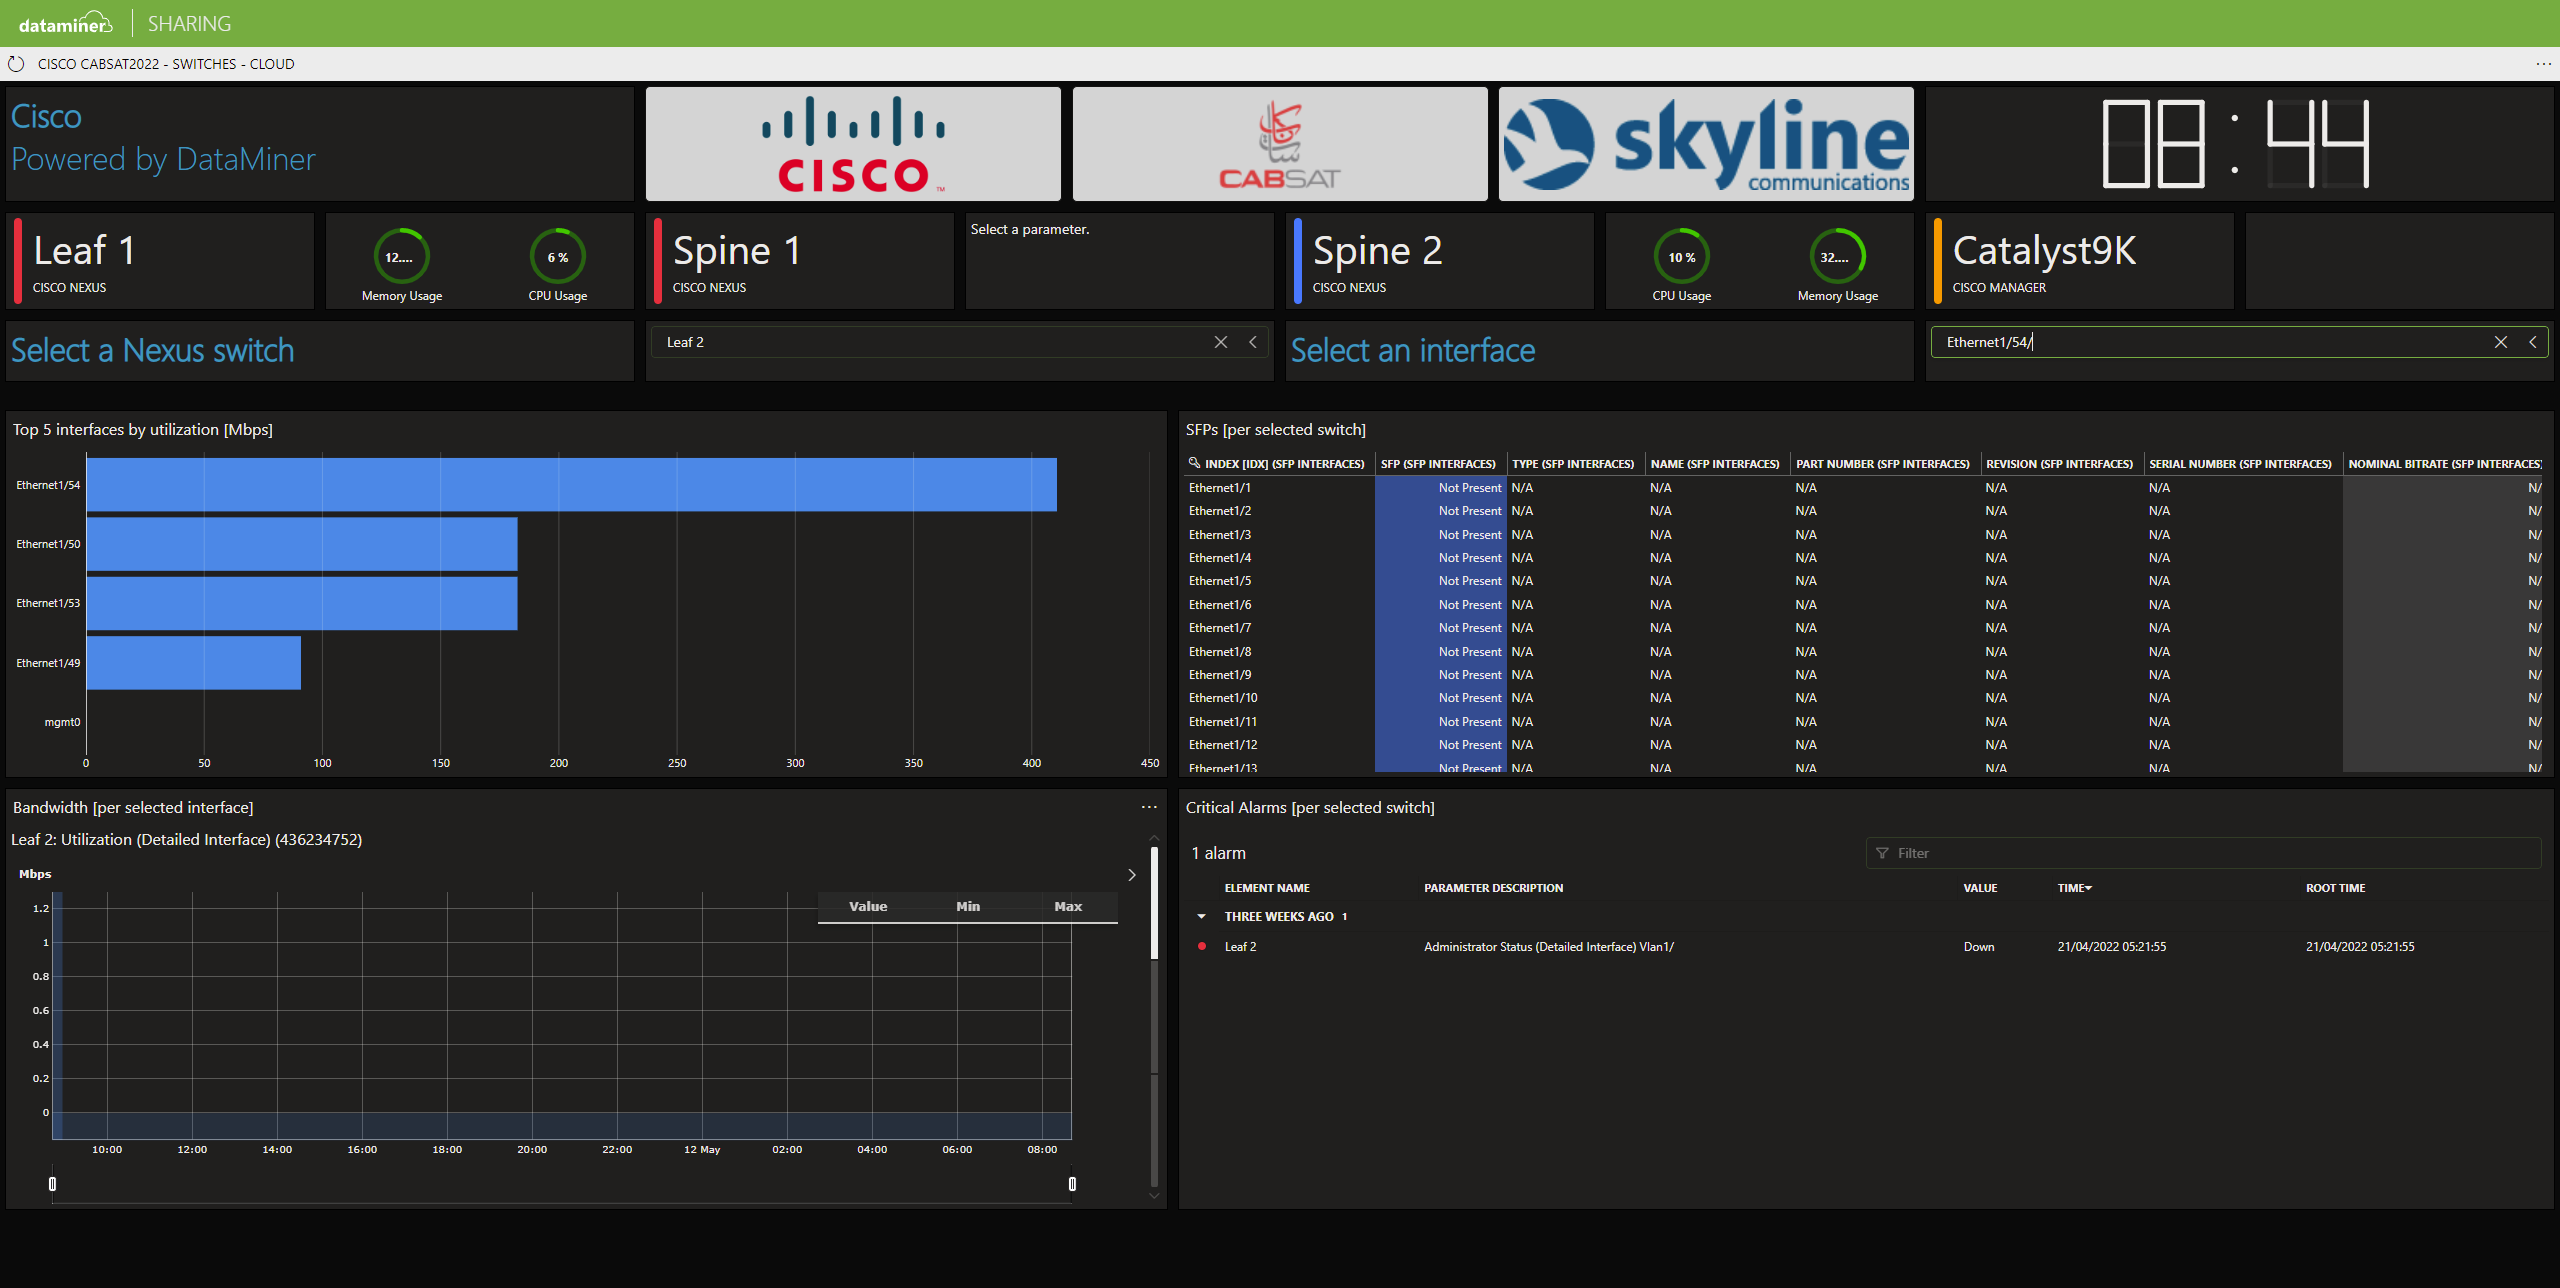Clear the Ethernet1/54 interface field
Viewport: 2560px width, 1288px height.
pyautogui.click(x=2501, y=342)
